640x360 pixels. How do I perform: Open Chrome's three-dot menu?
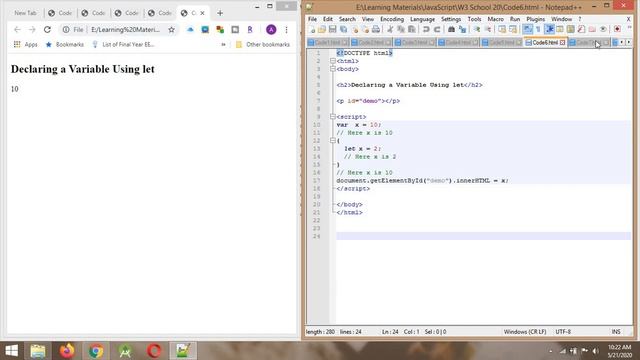click(x=287, y=30)
